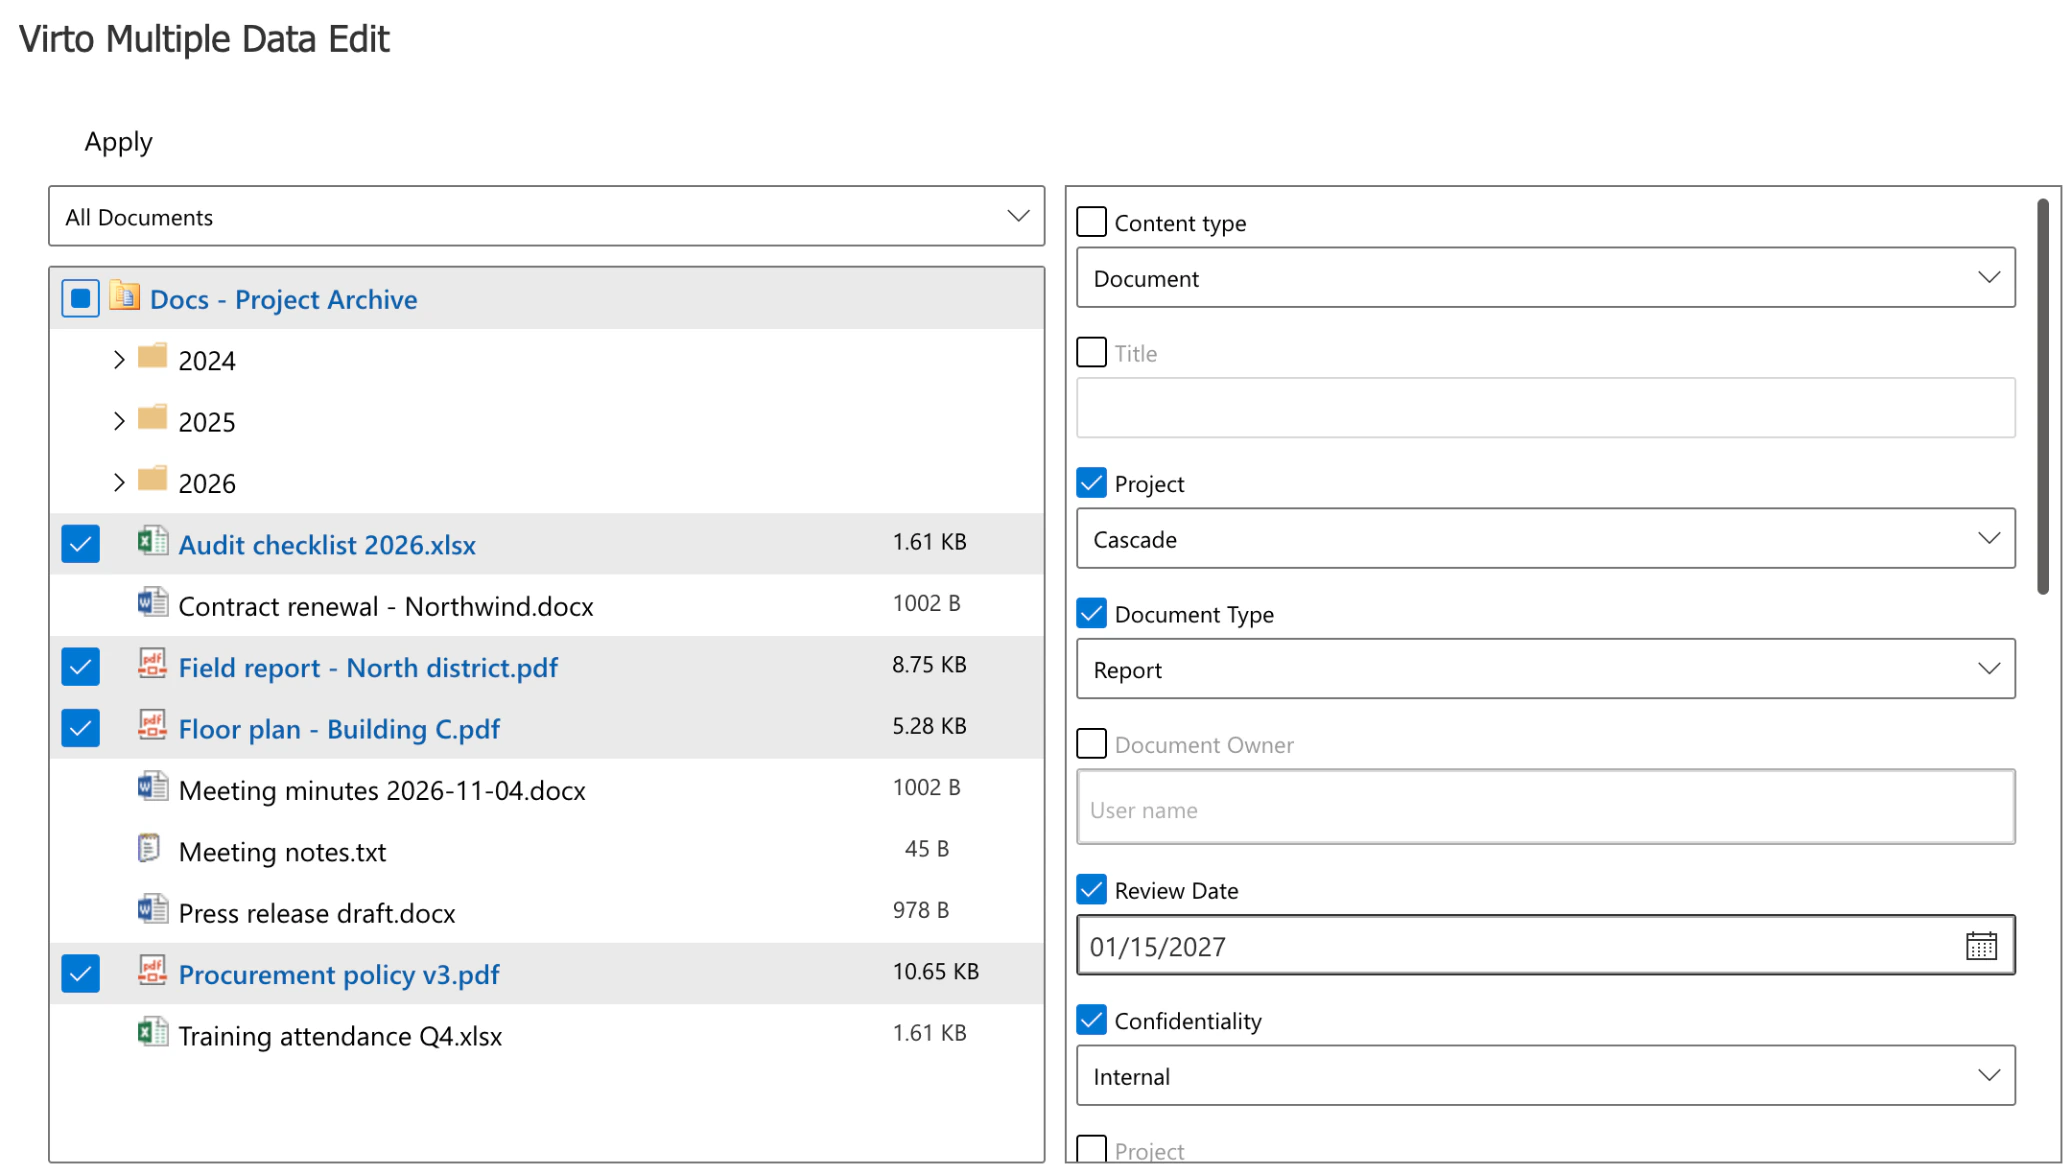Uncheck the Project field checkbox above Cascade
The image size is (2072, 1170).
click(1091, 483)
